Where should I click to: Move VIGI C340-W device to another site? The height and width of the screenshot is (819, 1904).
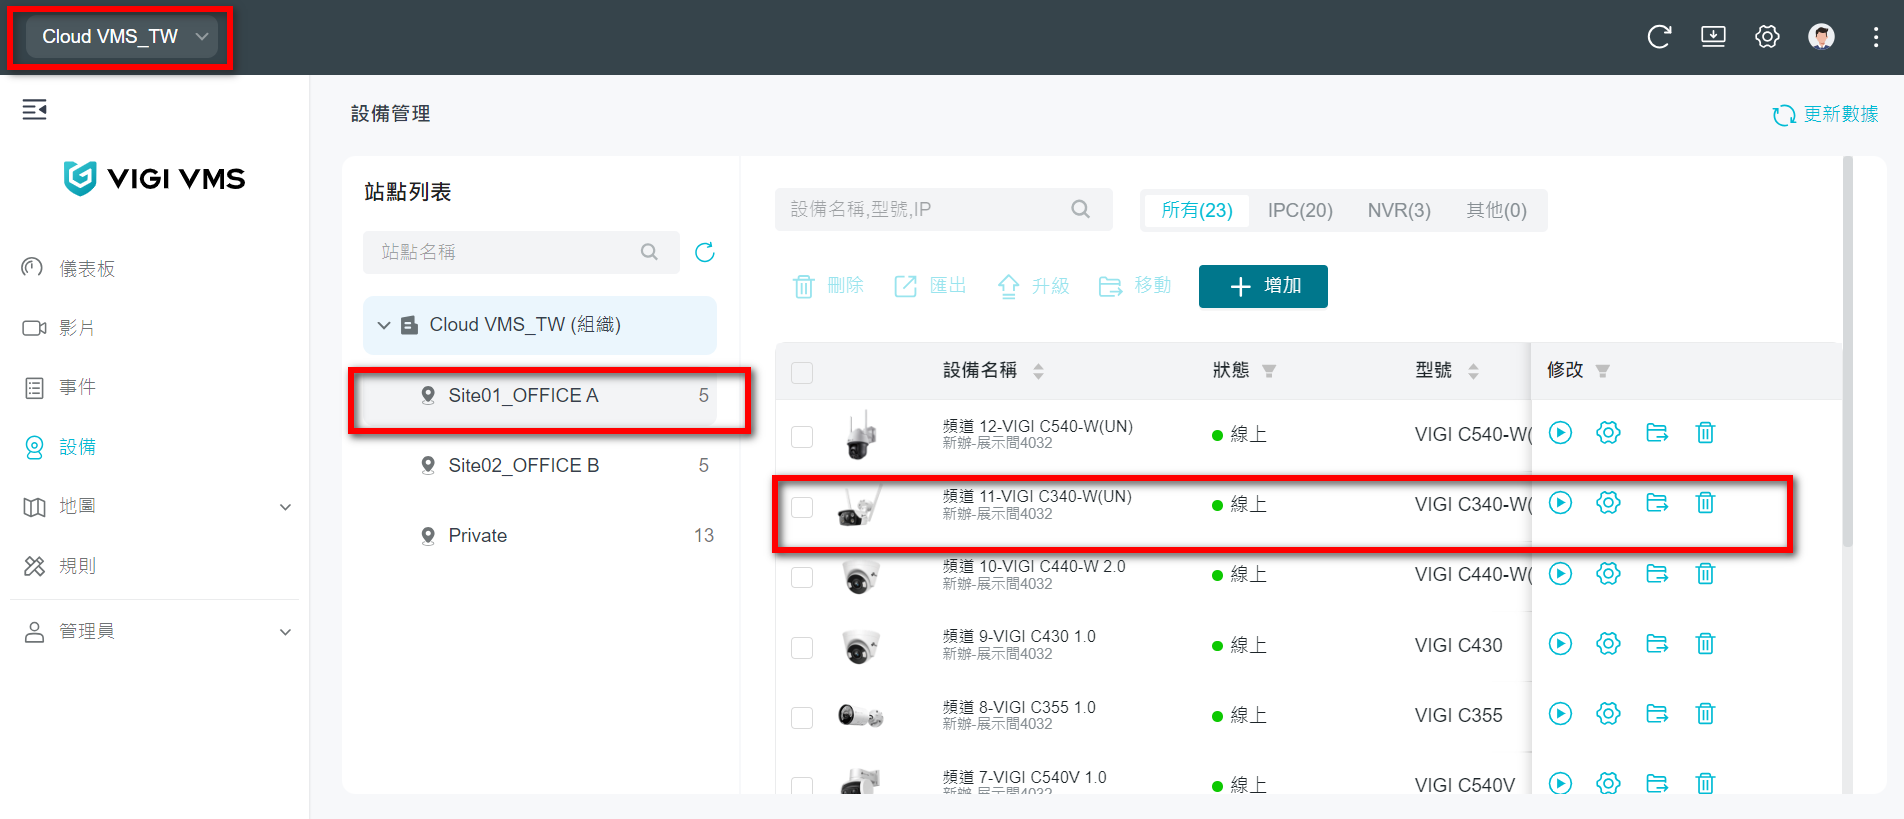[1657, 502]
